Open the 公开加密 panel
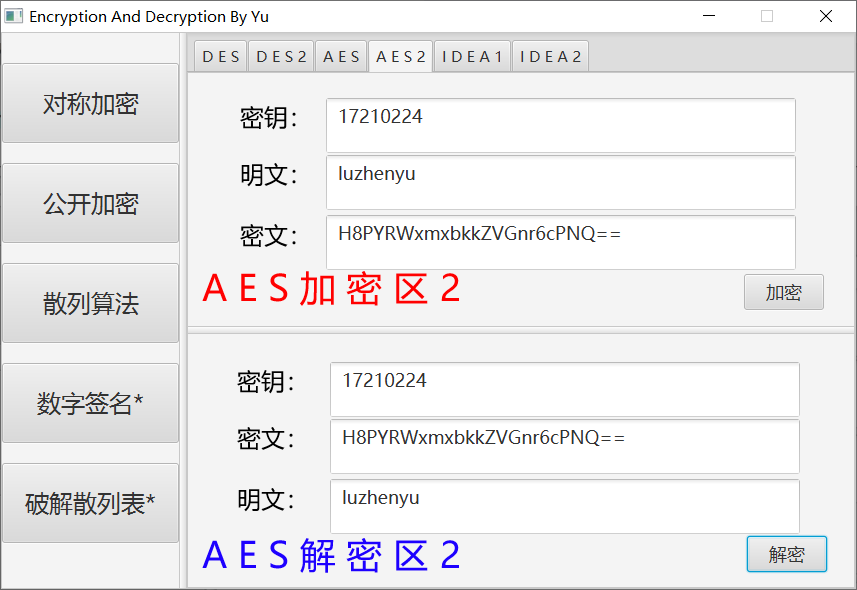 (90, 202)
